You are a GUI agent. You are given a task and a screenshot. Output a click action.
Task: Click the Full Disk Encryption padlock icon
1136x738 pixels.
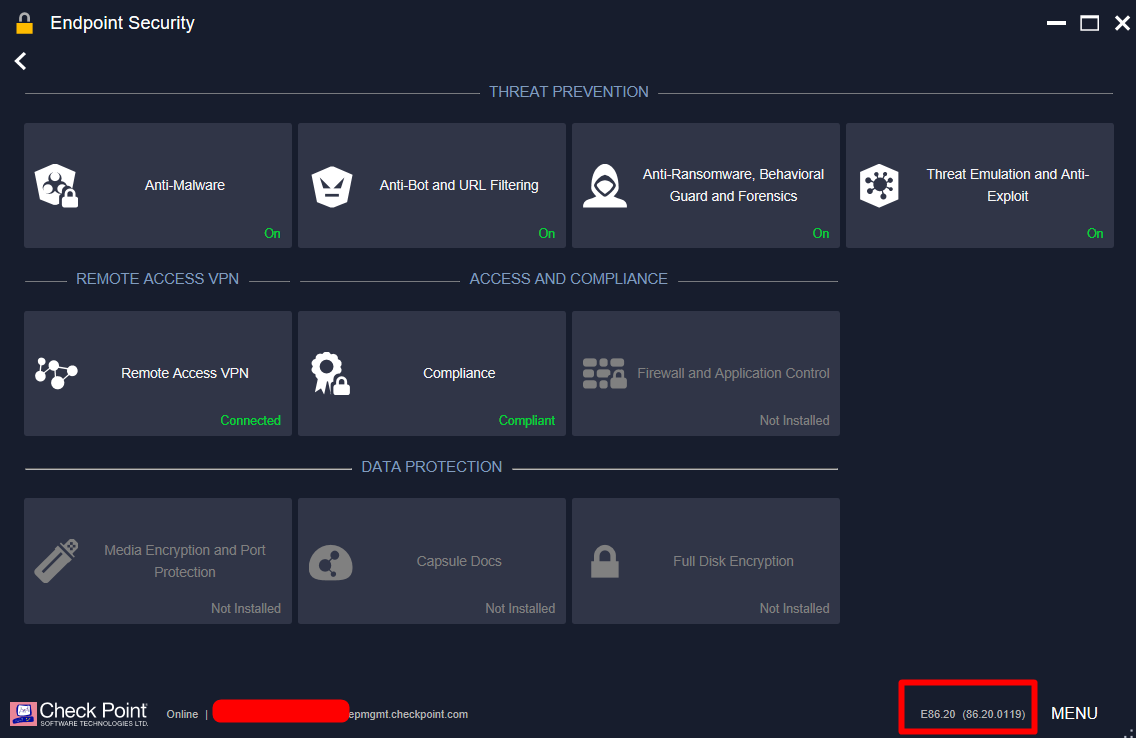click(605, 561)
